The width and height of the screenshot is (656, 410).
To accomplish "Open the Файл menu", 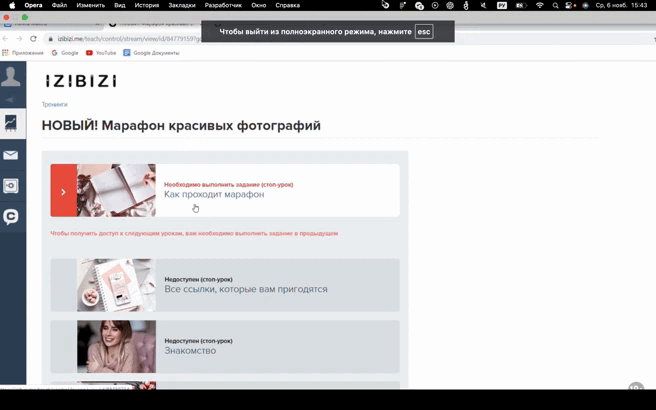I will (x=59, y=5).
